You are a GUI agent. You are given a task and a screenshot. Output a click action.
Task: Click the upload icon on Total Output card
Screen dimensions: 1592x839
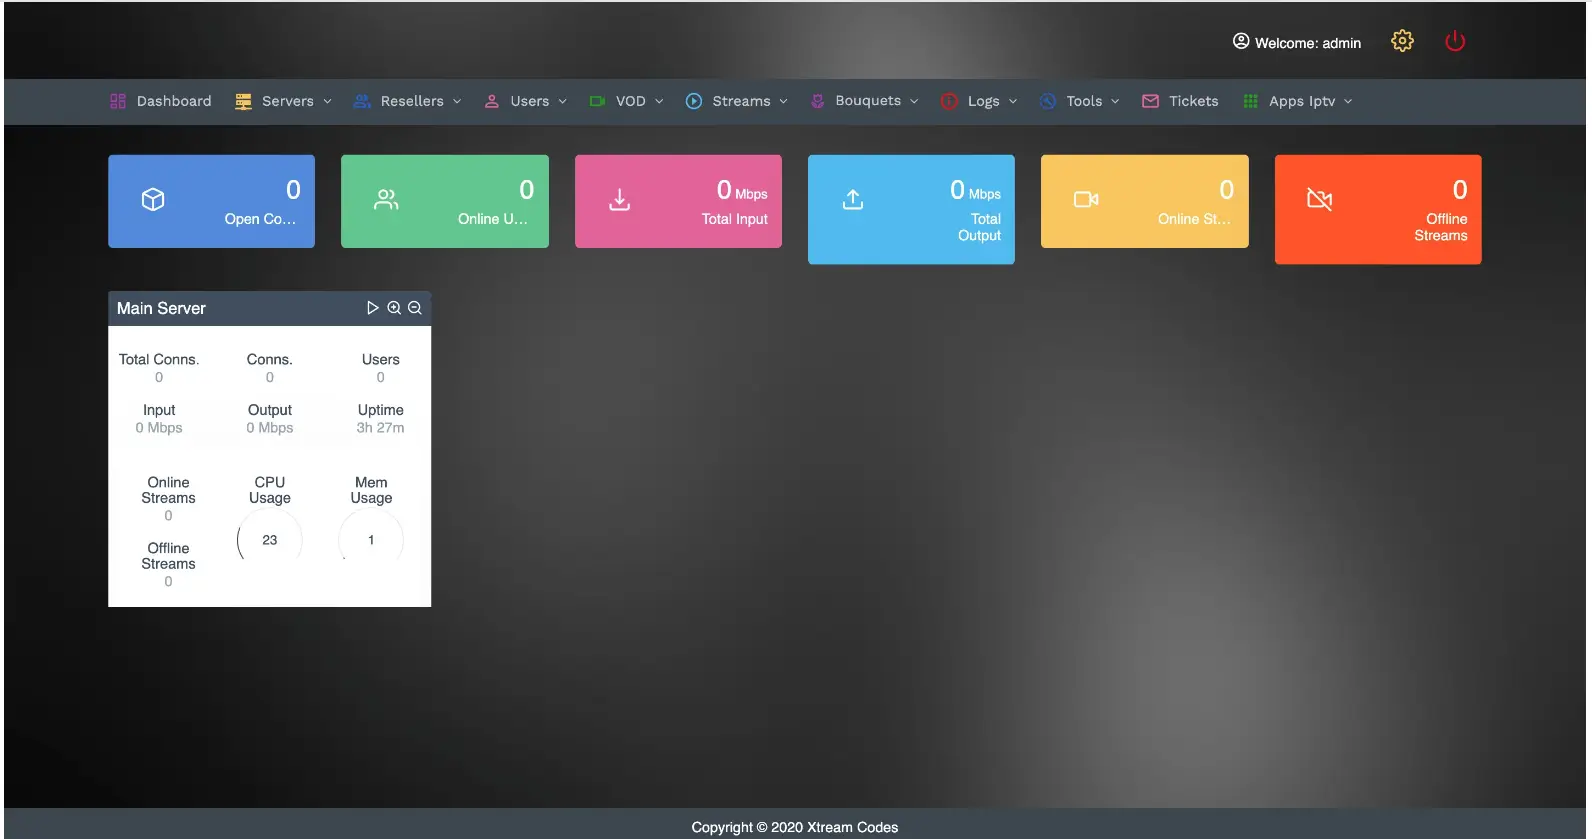click(x=853, y=200)
